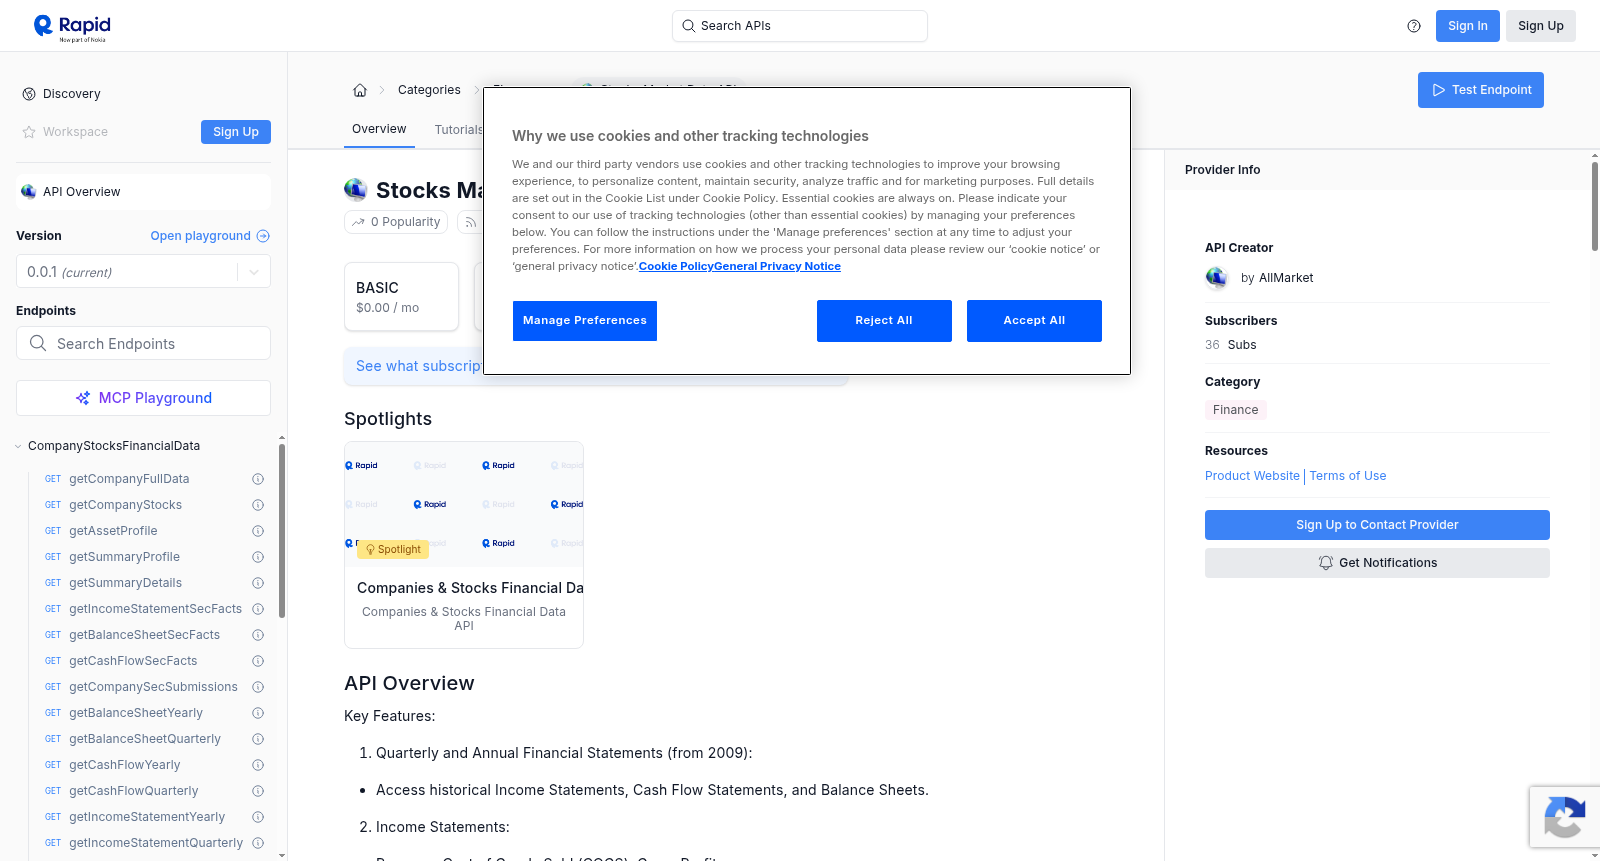
Task: Click the '36 Subs' subscriber count
Action: click(1231, 345)
